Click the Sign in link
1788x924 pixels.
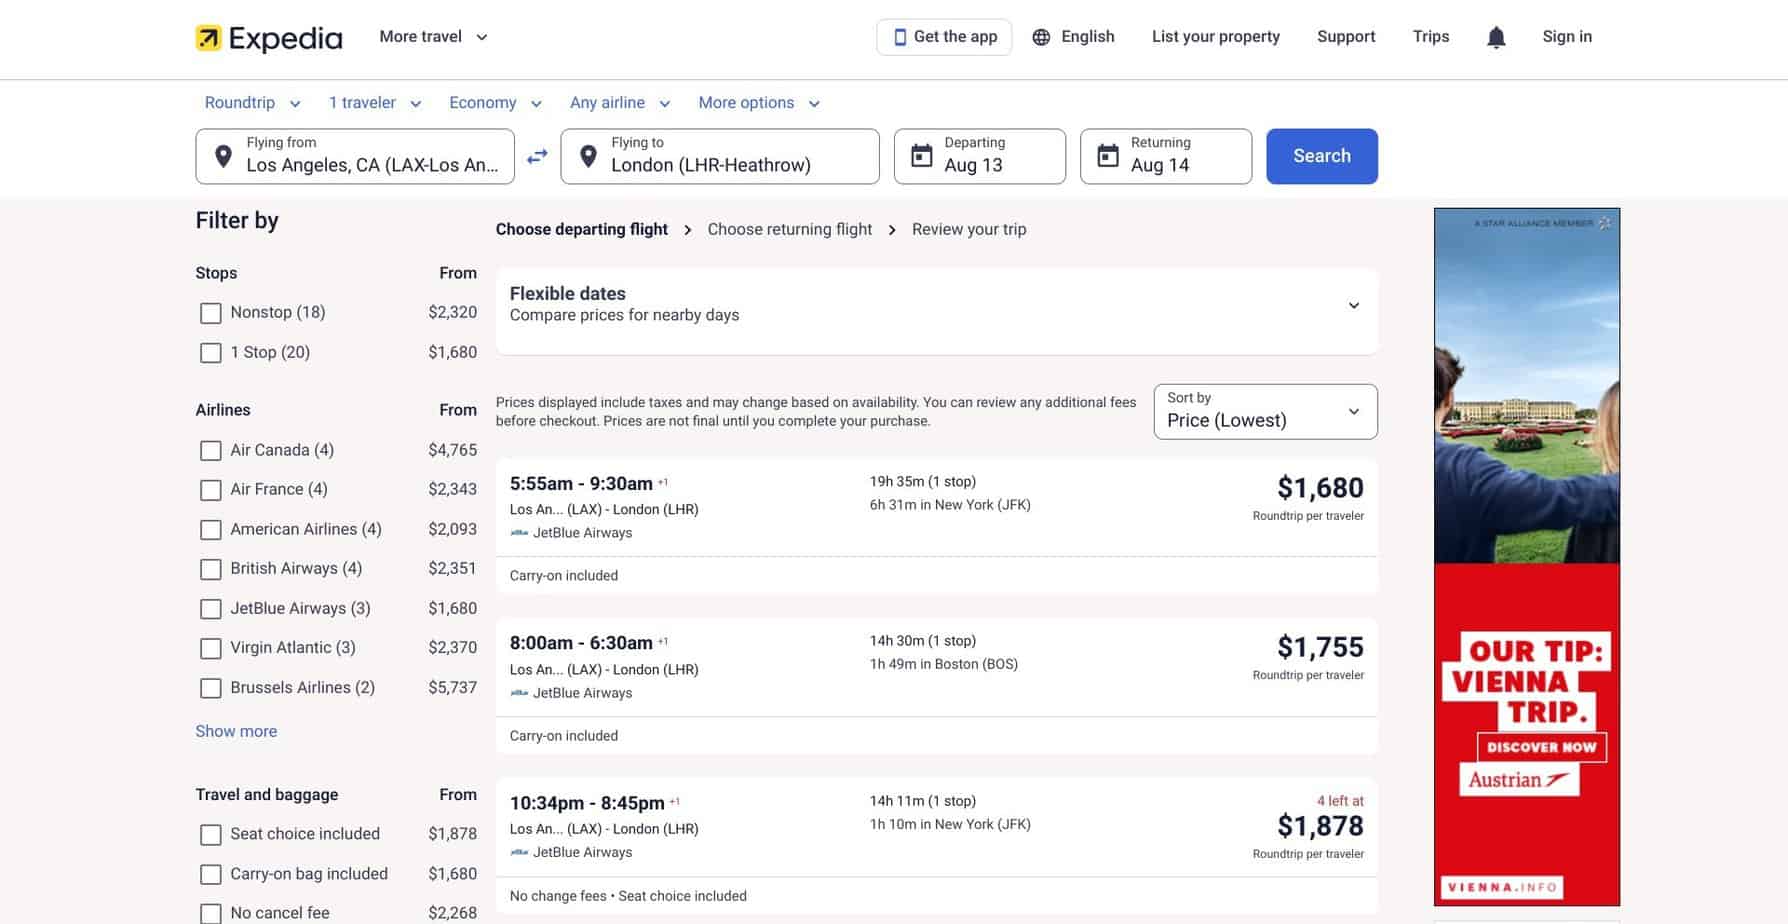tap(1567, 37)
